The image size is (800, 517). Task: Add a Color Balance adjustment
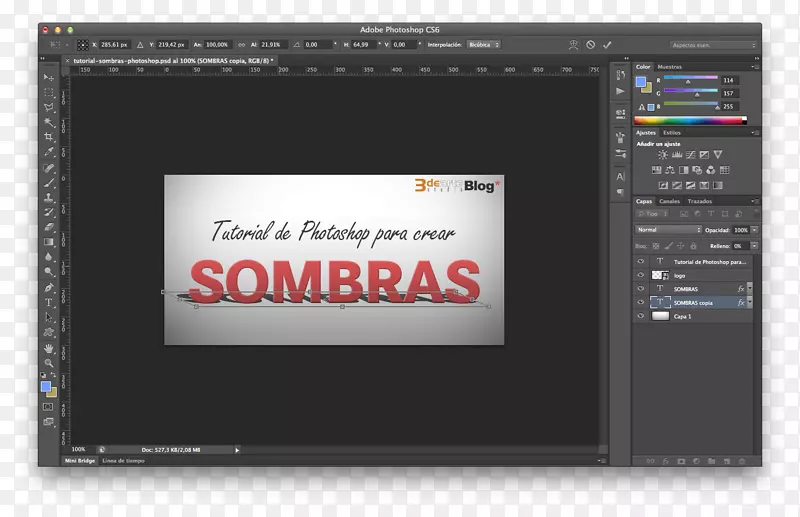click(670, 170)
